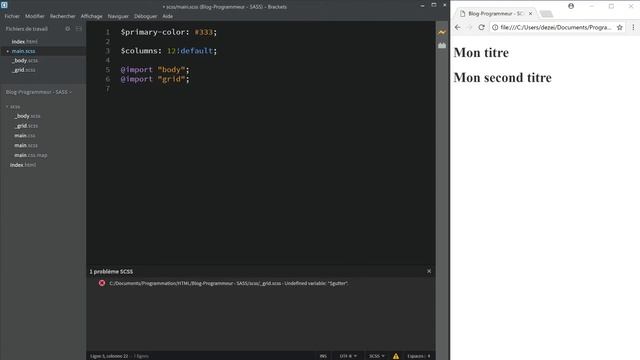This screenshot has height=360, width=640.
Task: Open main.css.map in project tree
Action: 31,155
